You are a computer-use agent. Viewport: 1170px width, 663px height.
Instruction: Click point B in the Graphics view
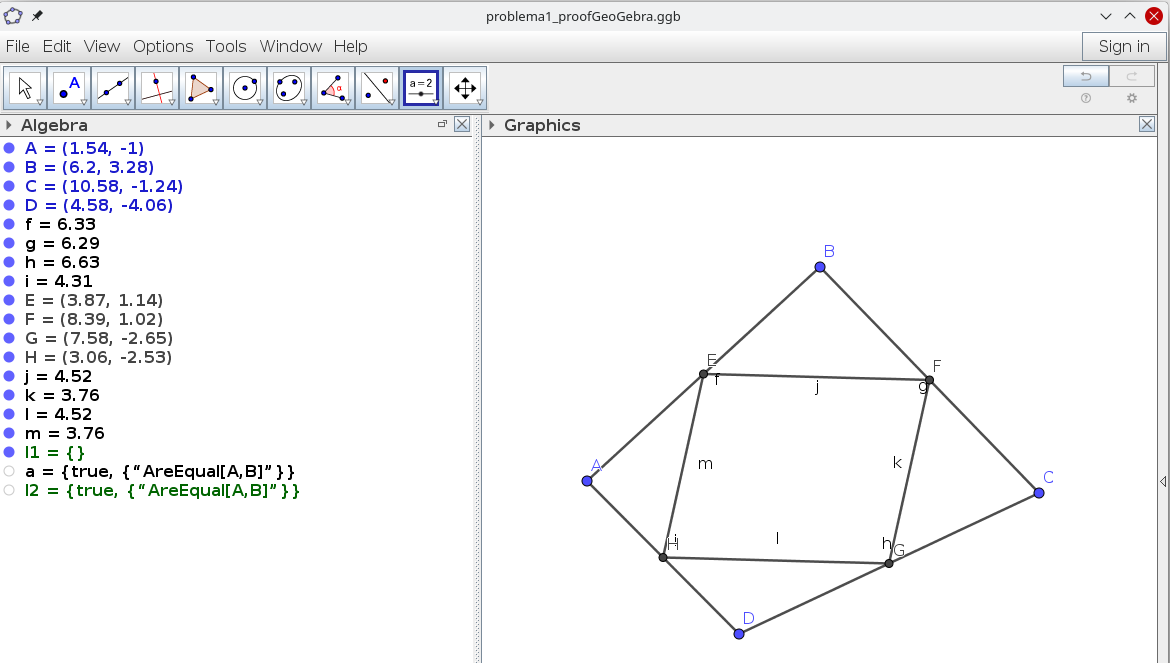click(820, 267)
